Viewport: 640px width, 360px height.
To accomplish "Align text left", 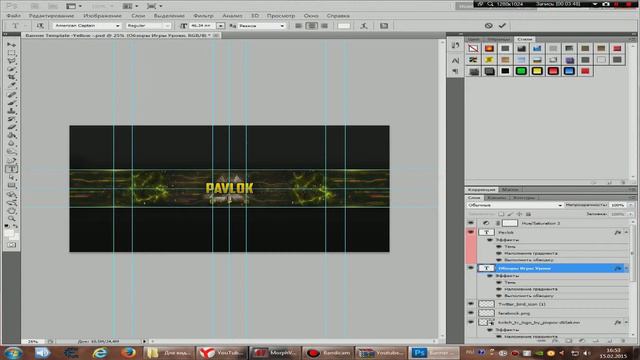I will (x=299, y=26).
